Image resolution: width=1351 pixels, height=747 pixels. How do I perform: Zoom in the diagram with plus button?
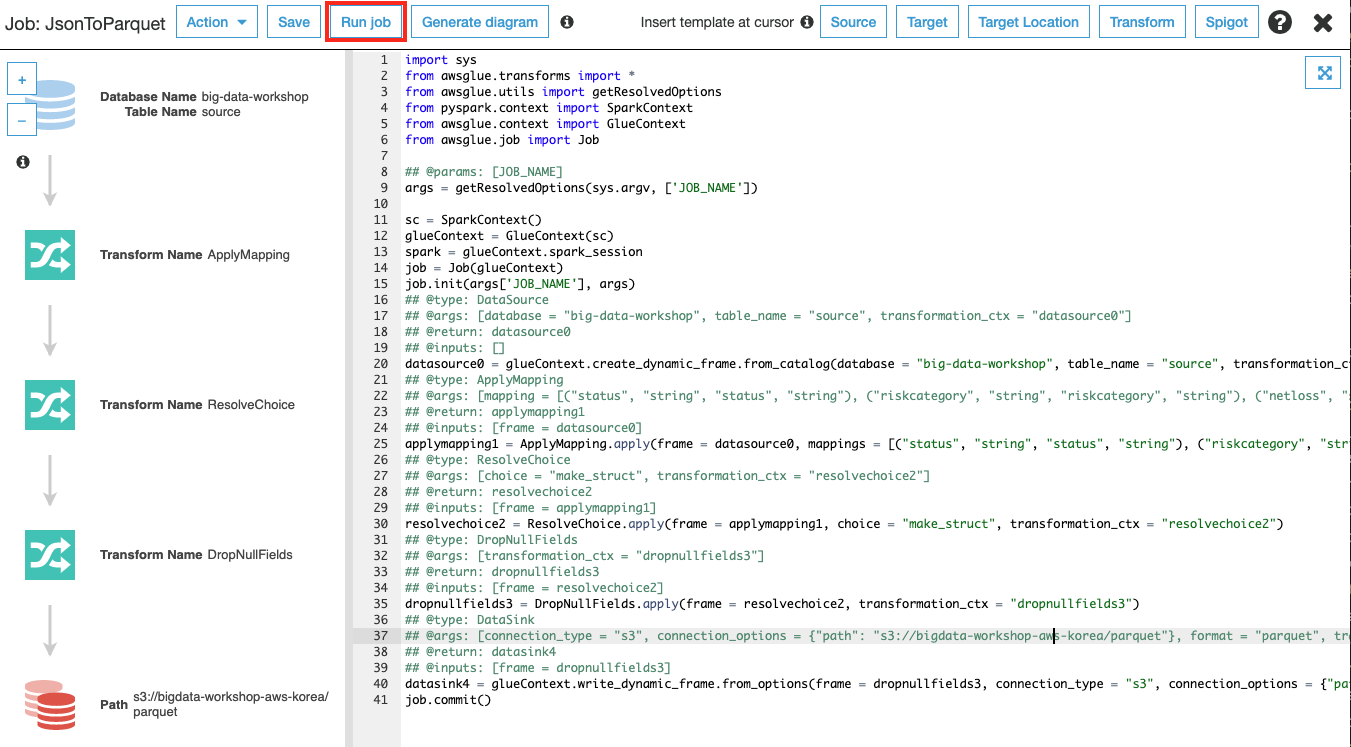pyautogui.click(x=22, y=79)
